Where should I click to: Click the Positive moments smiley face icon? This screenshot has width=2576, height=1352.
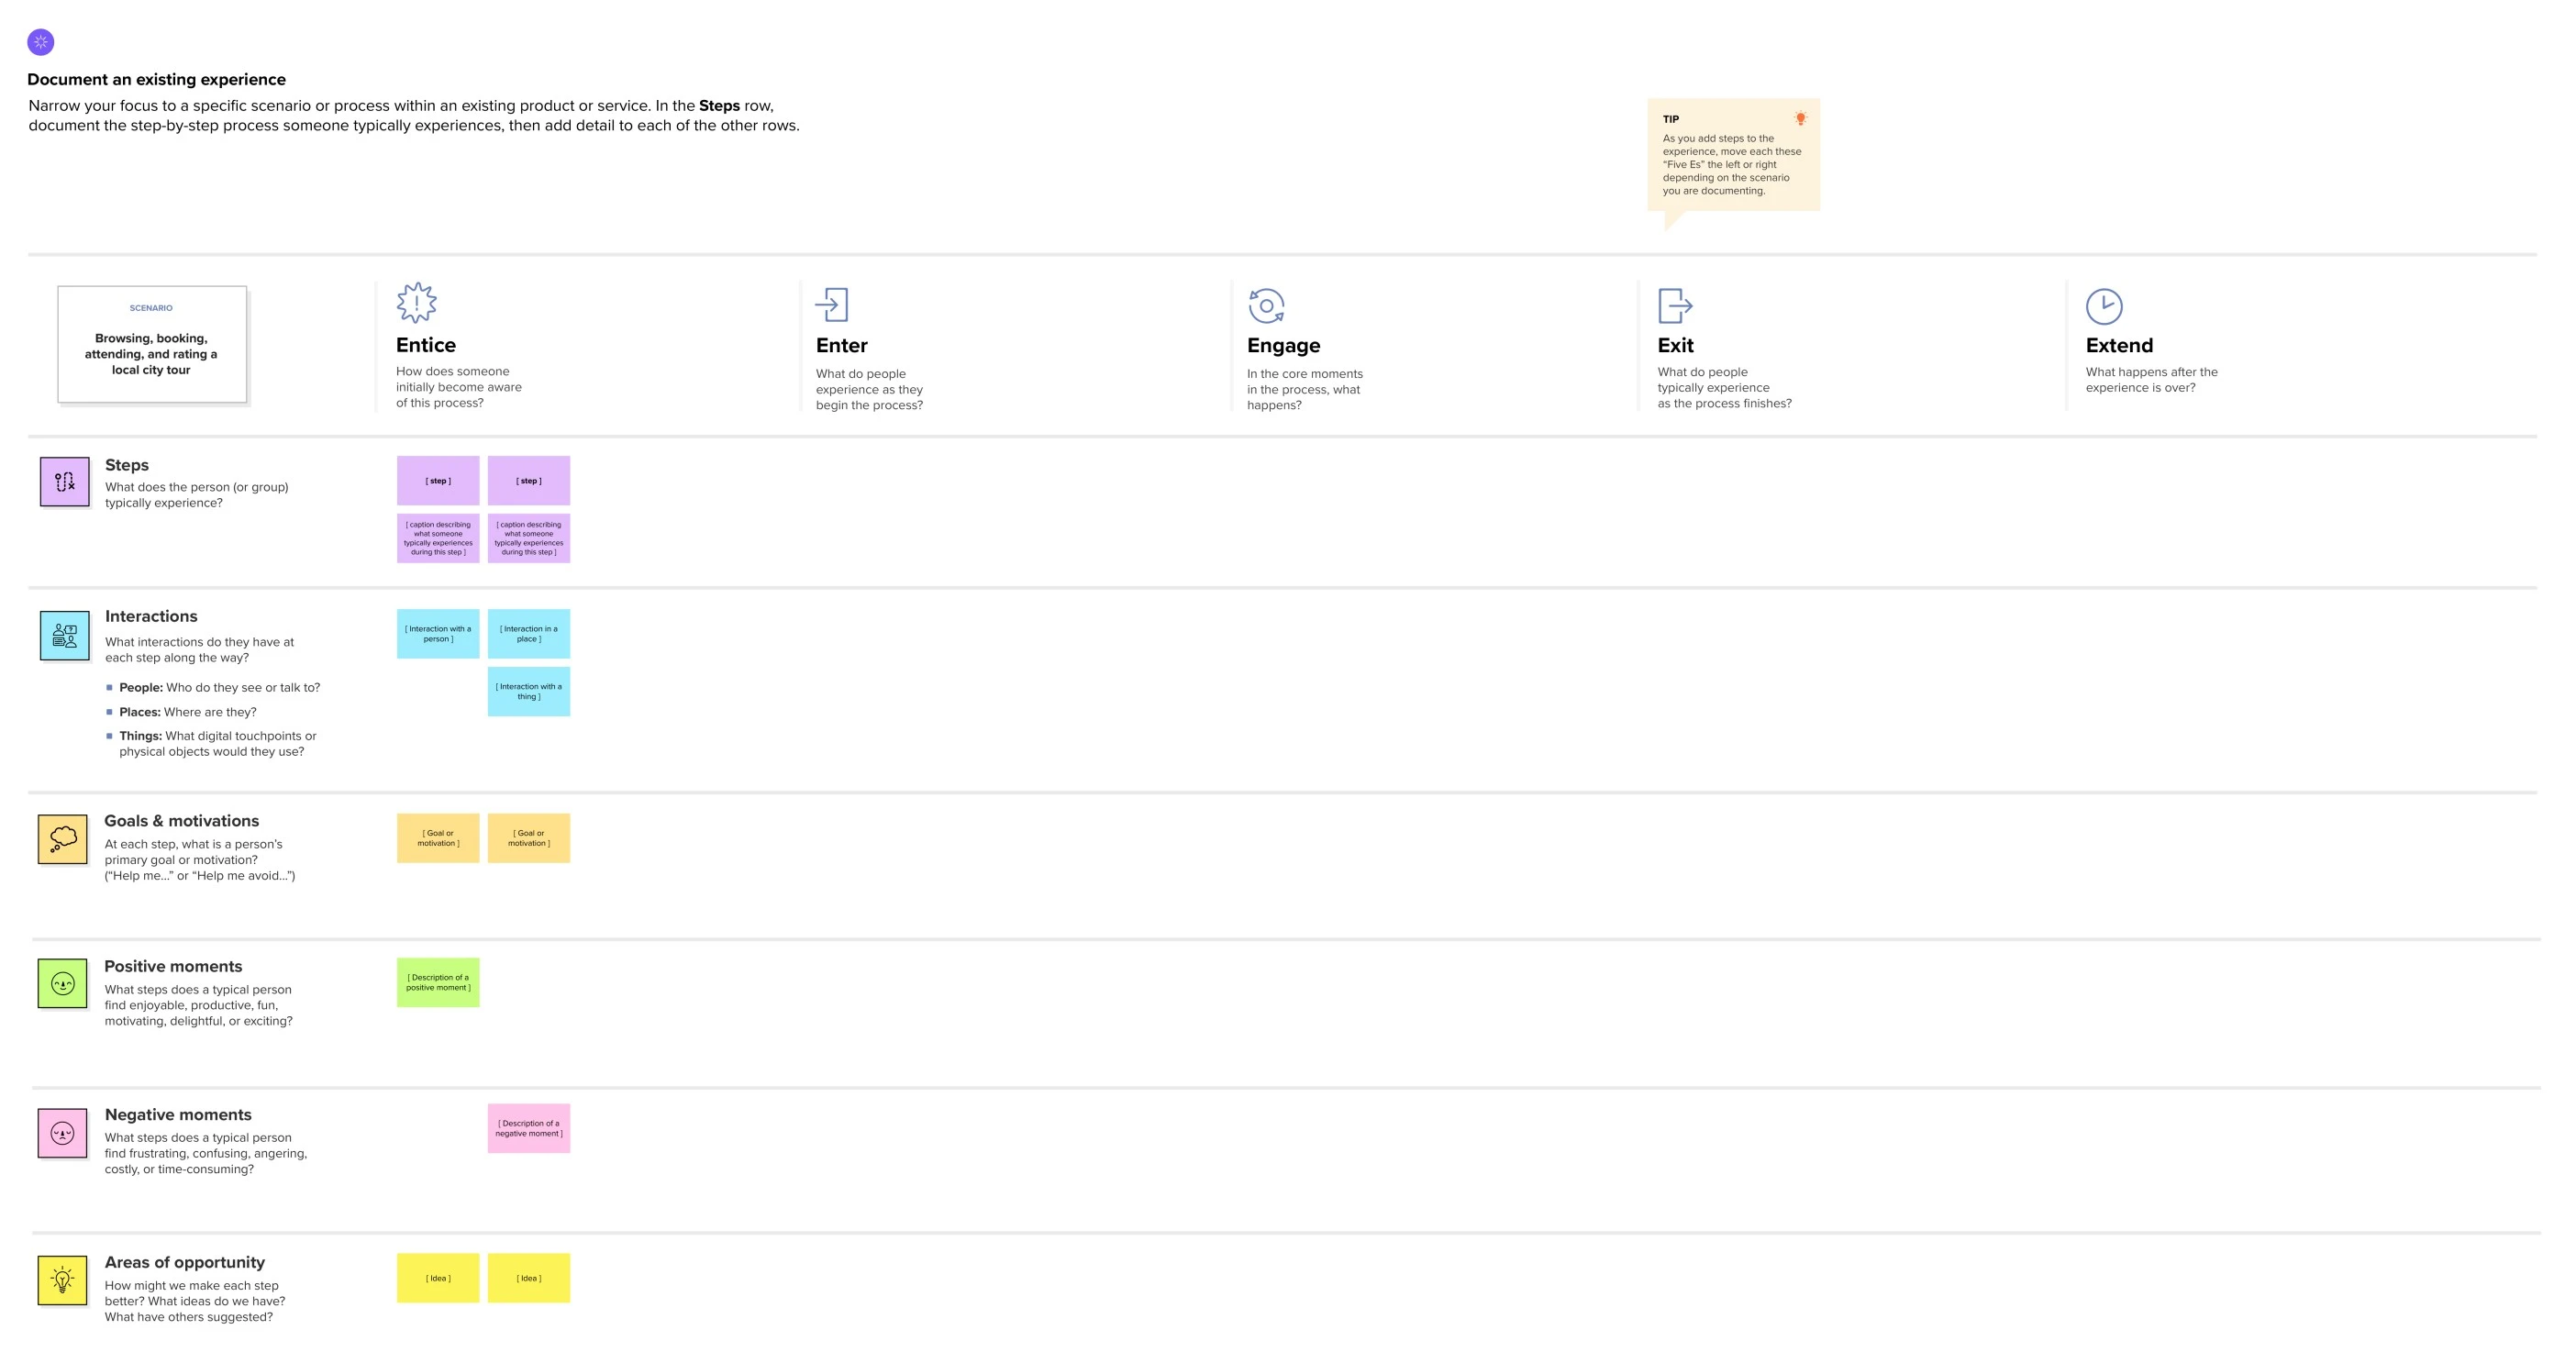(63, 983)
